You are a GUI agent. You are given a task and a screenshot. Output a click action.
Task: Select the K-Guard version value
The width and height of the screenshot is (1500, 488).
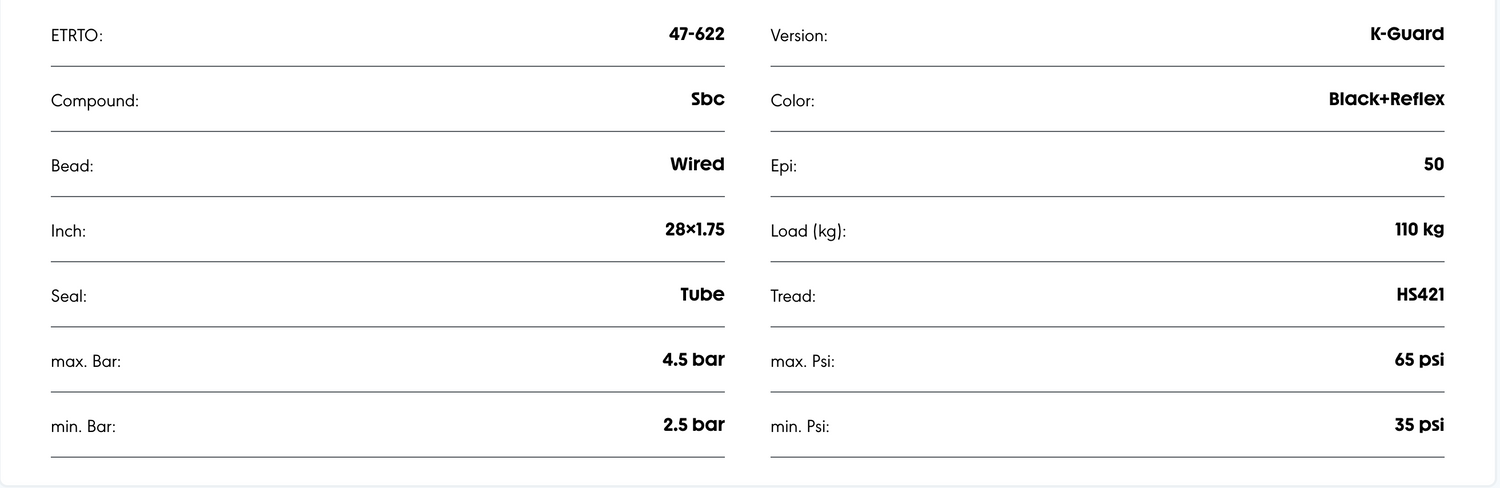click(x=1406, y=34)
